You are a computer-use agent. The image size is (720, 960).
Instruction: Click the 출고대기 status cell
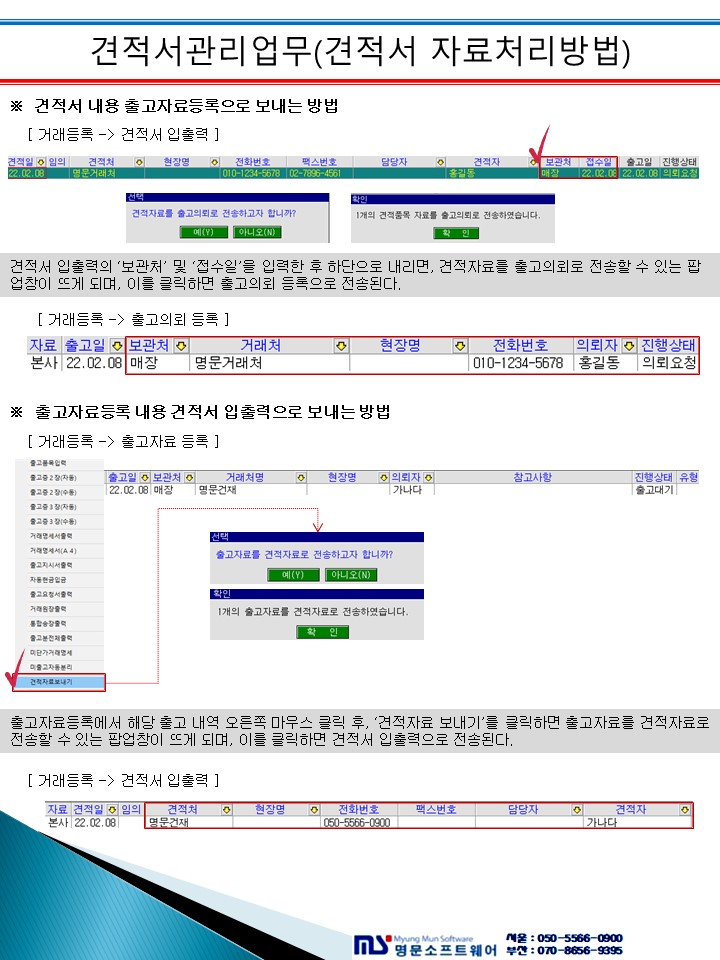[x=654, y=490]
